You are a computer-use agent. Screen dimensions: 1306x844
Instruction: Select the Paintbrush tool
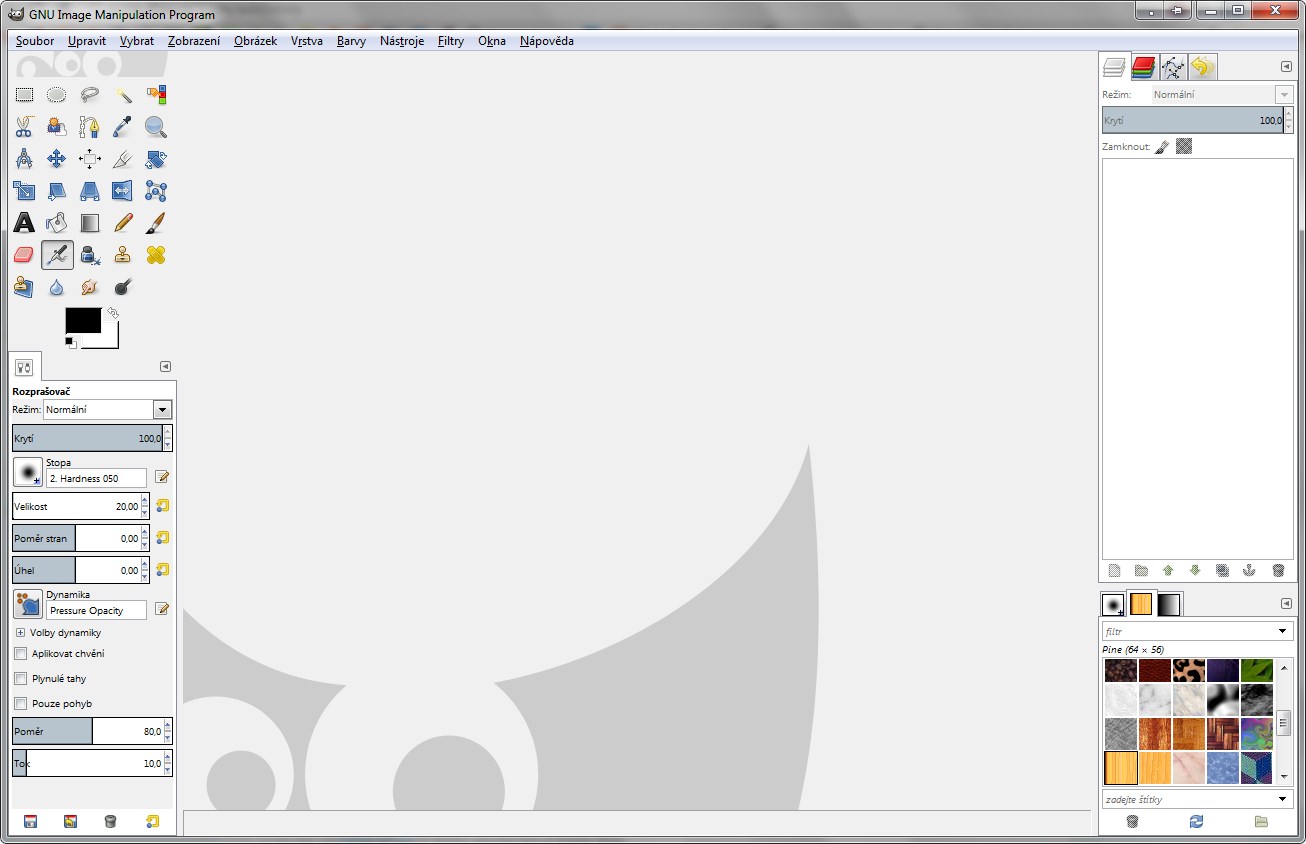[x=156, y=223]
